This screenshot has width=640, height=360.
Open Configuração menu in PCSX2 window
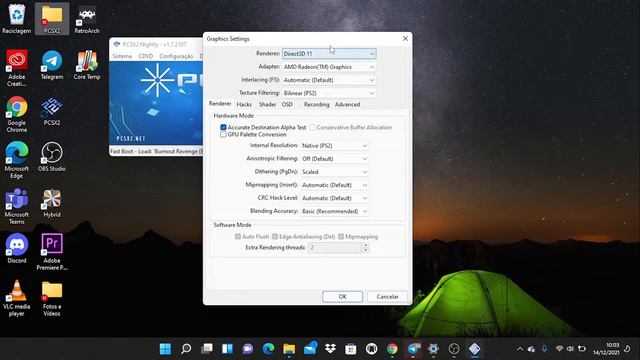pos(176,56)
